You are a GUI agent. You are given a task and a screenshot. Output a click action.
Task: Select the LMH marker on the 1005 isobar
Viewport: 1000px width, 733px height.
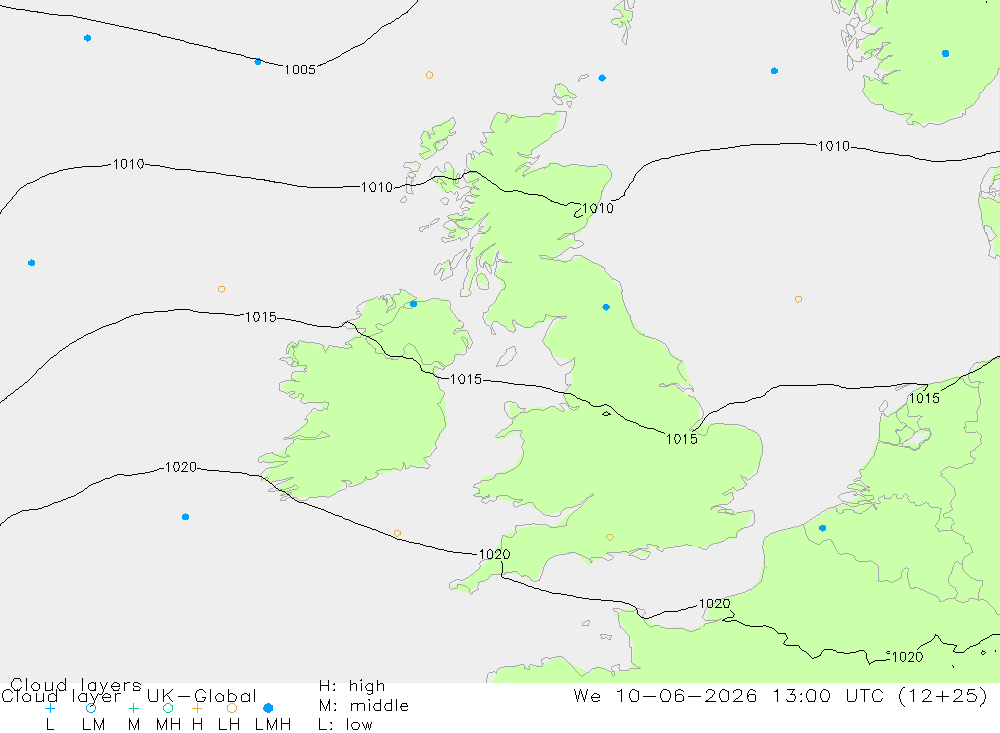click(x=258, y=62)
